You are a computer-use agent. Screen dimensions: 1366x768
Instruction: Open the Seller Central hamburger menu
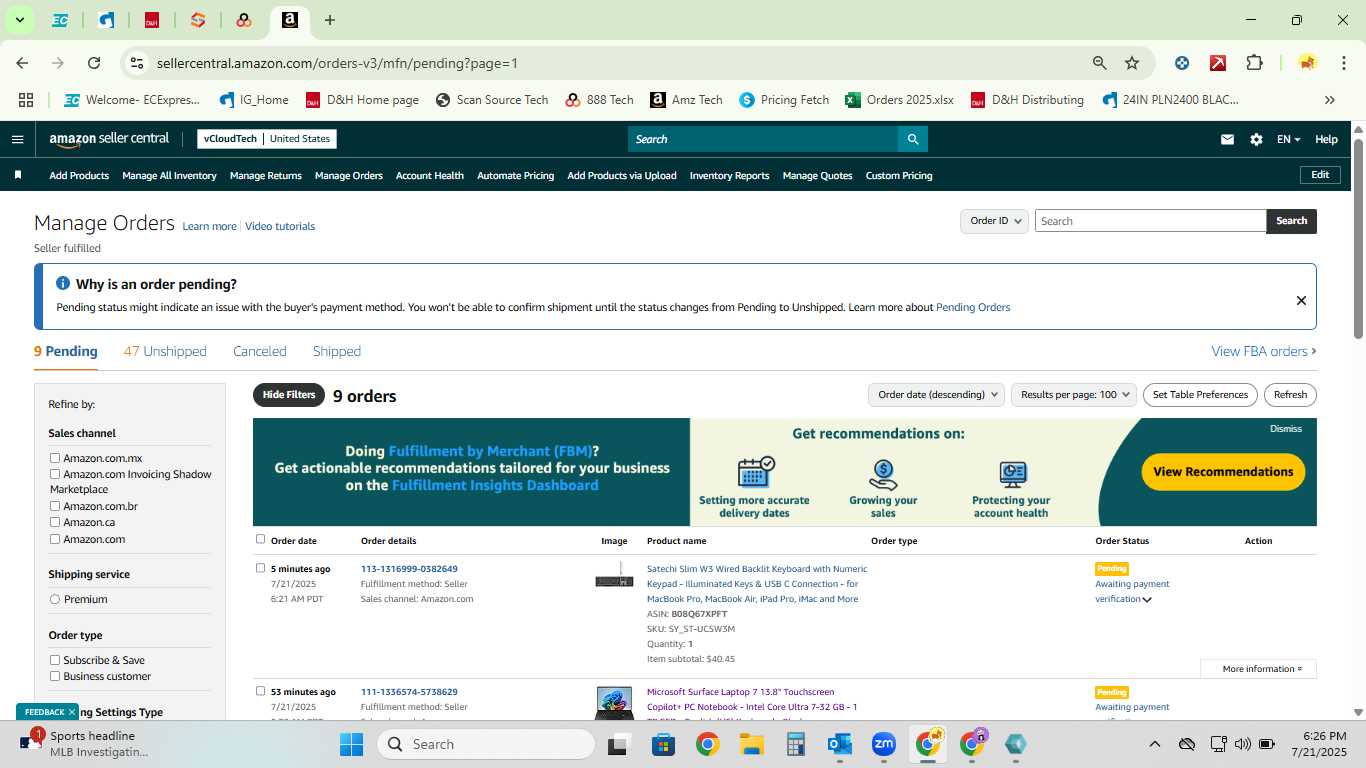coord(17,139)
